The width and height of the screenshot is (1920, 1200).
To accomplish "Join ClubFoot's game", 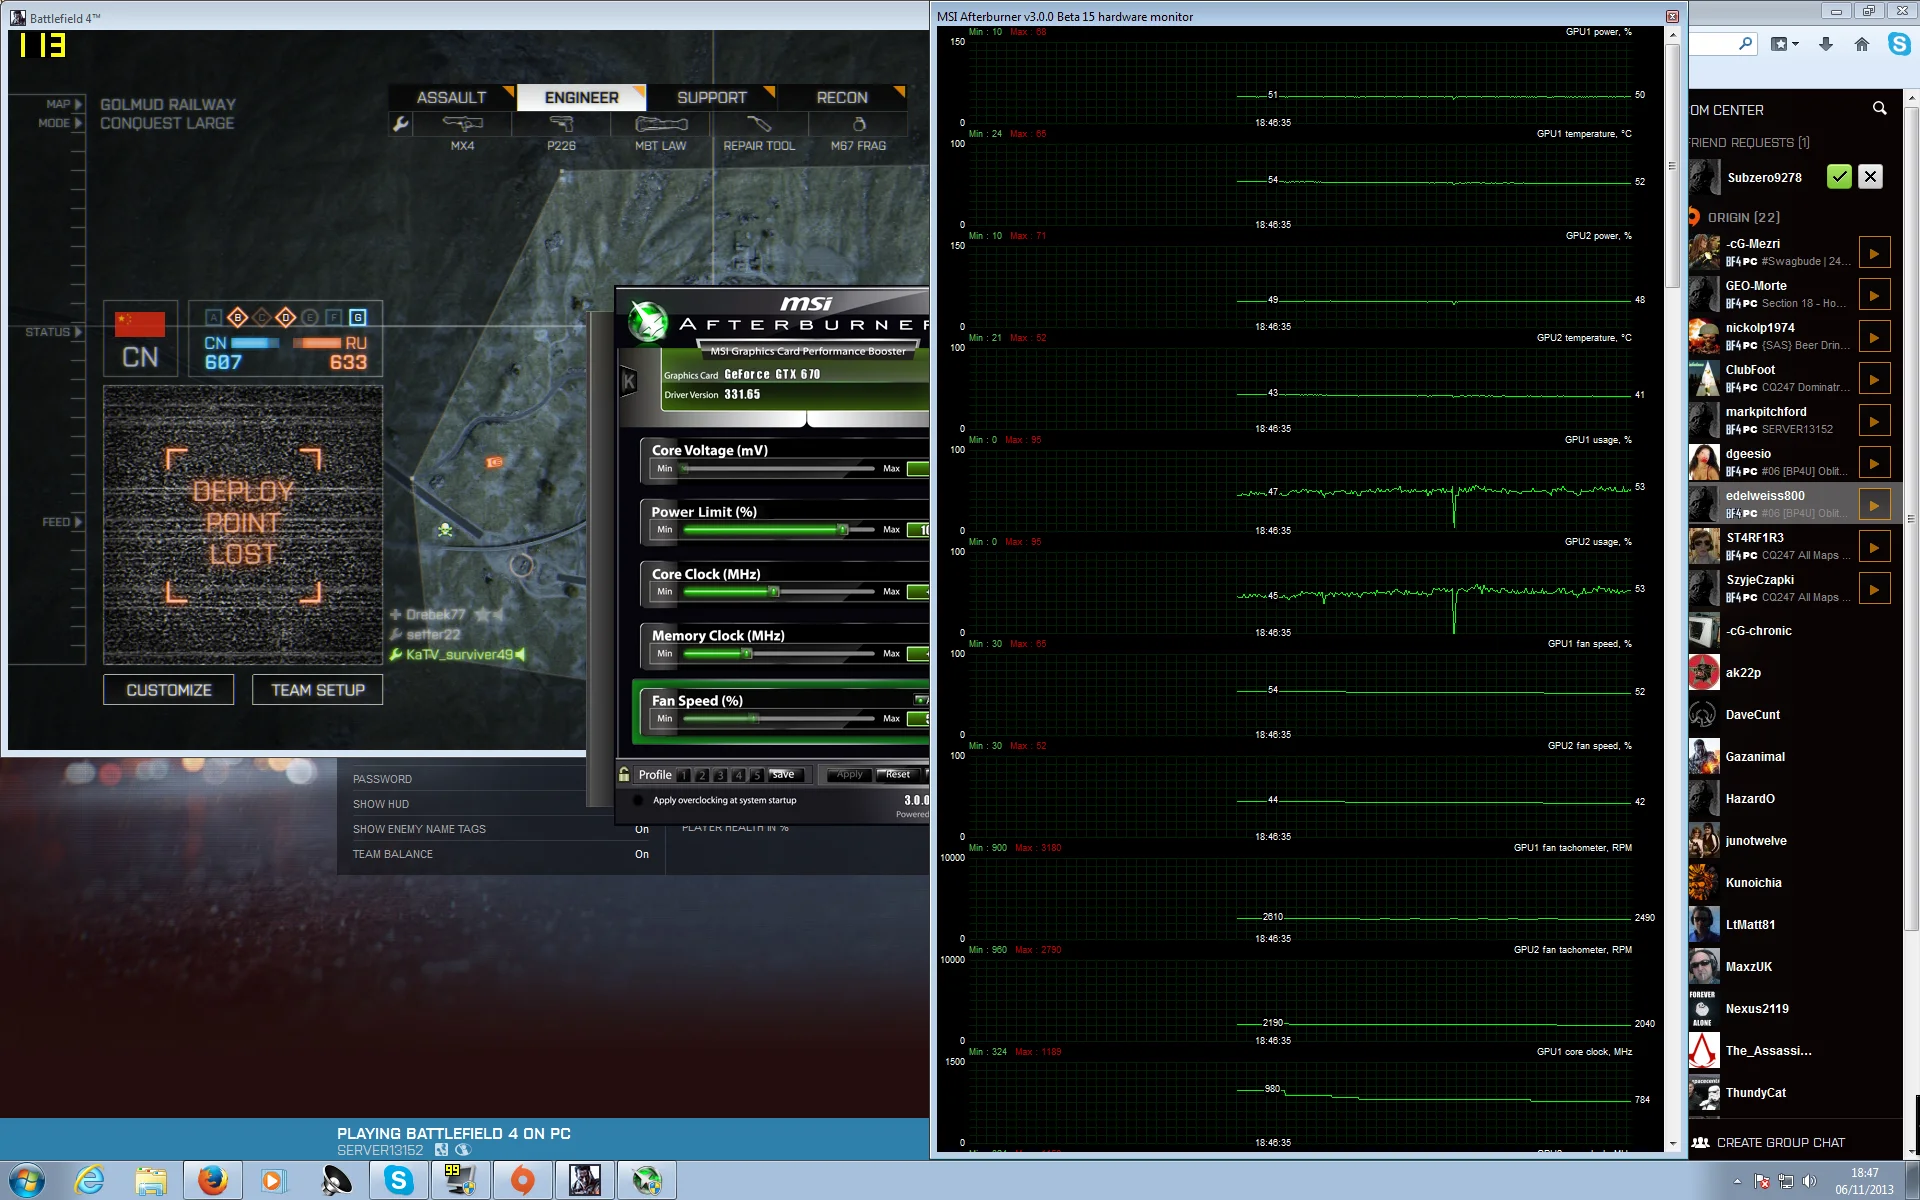I will point(1874,379).
